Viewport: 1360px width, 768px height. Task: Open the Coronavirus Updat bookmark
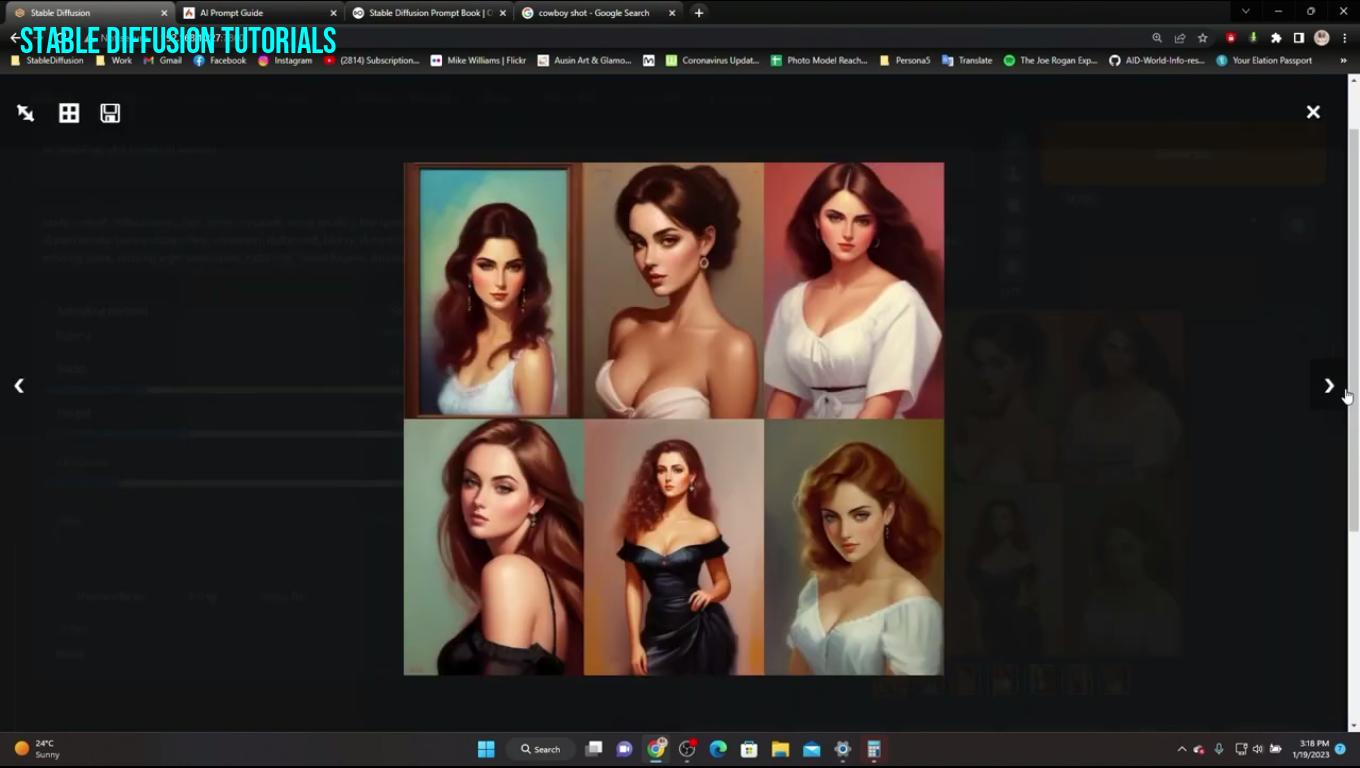[x=713, y=60]
